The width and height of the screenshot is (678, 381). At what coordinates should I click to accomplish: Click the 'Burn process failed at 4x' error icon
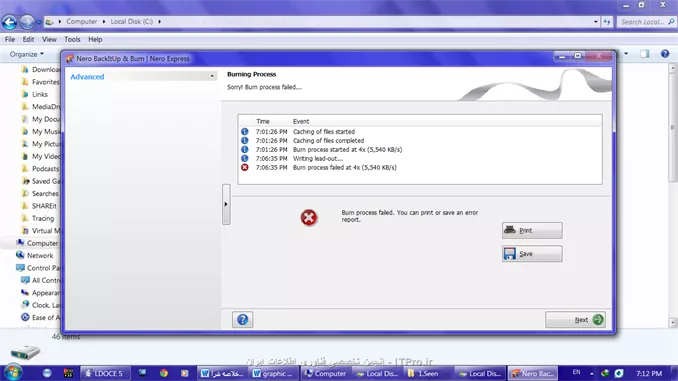tap(245, 167)
